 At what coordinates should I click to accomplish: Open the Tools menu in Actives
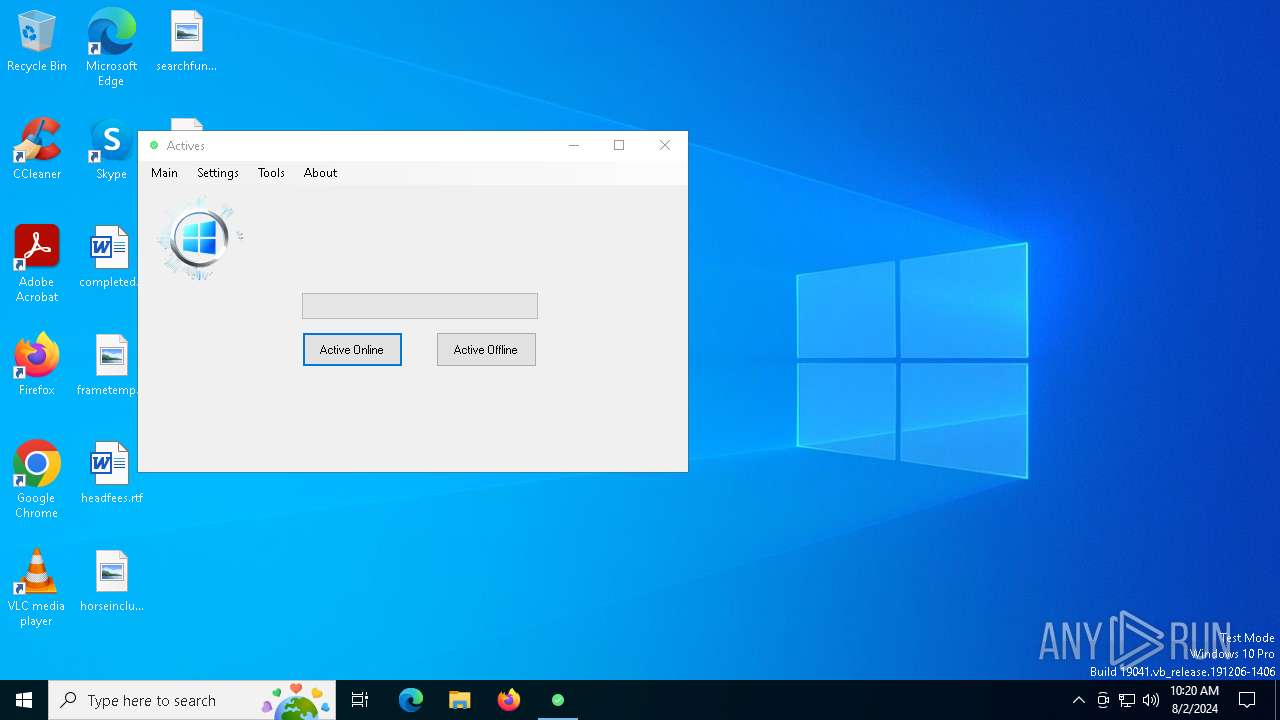pyautogui.click(x=271, y=173)
